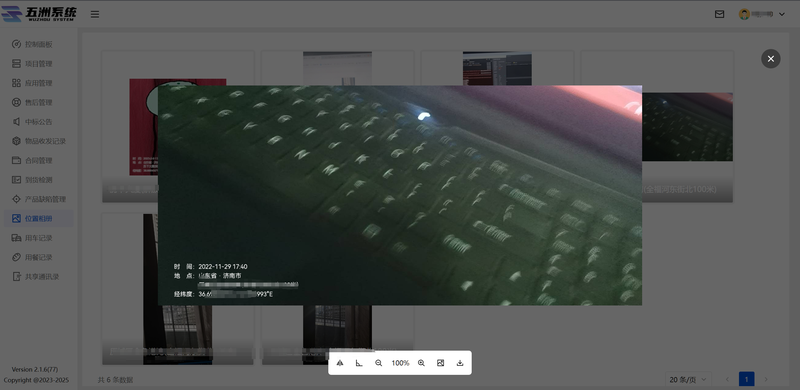
Task: Click the rotate angle icon in viewer toolbar
Action: tap(359, 363)
